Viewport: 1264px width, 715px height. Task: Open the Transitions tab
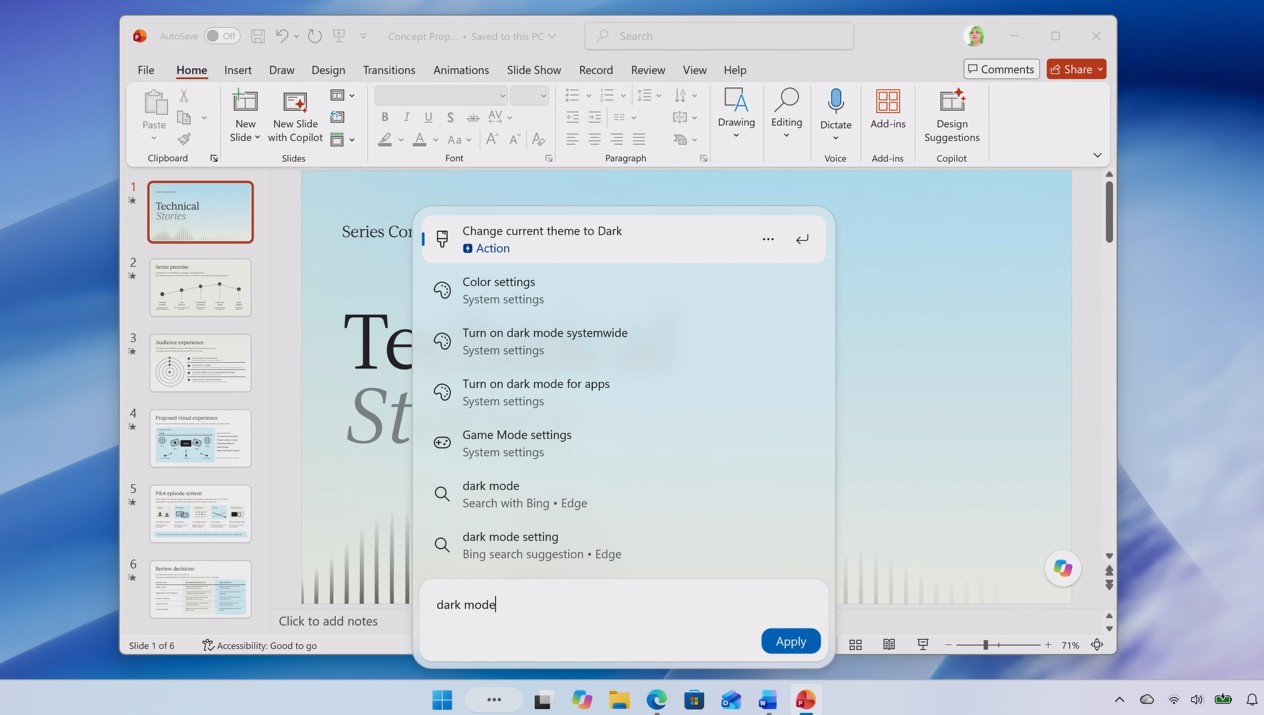389,70
